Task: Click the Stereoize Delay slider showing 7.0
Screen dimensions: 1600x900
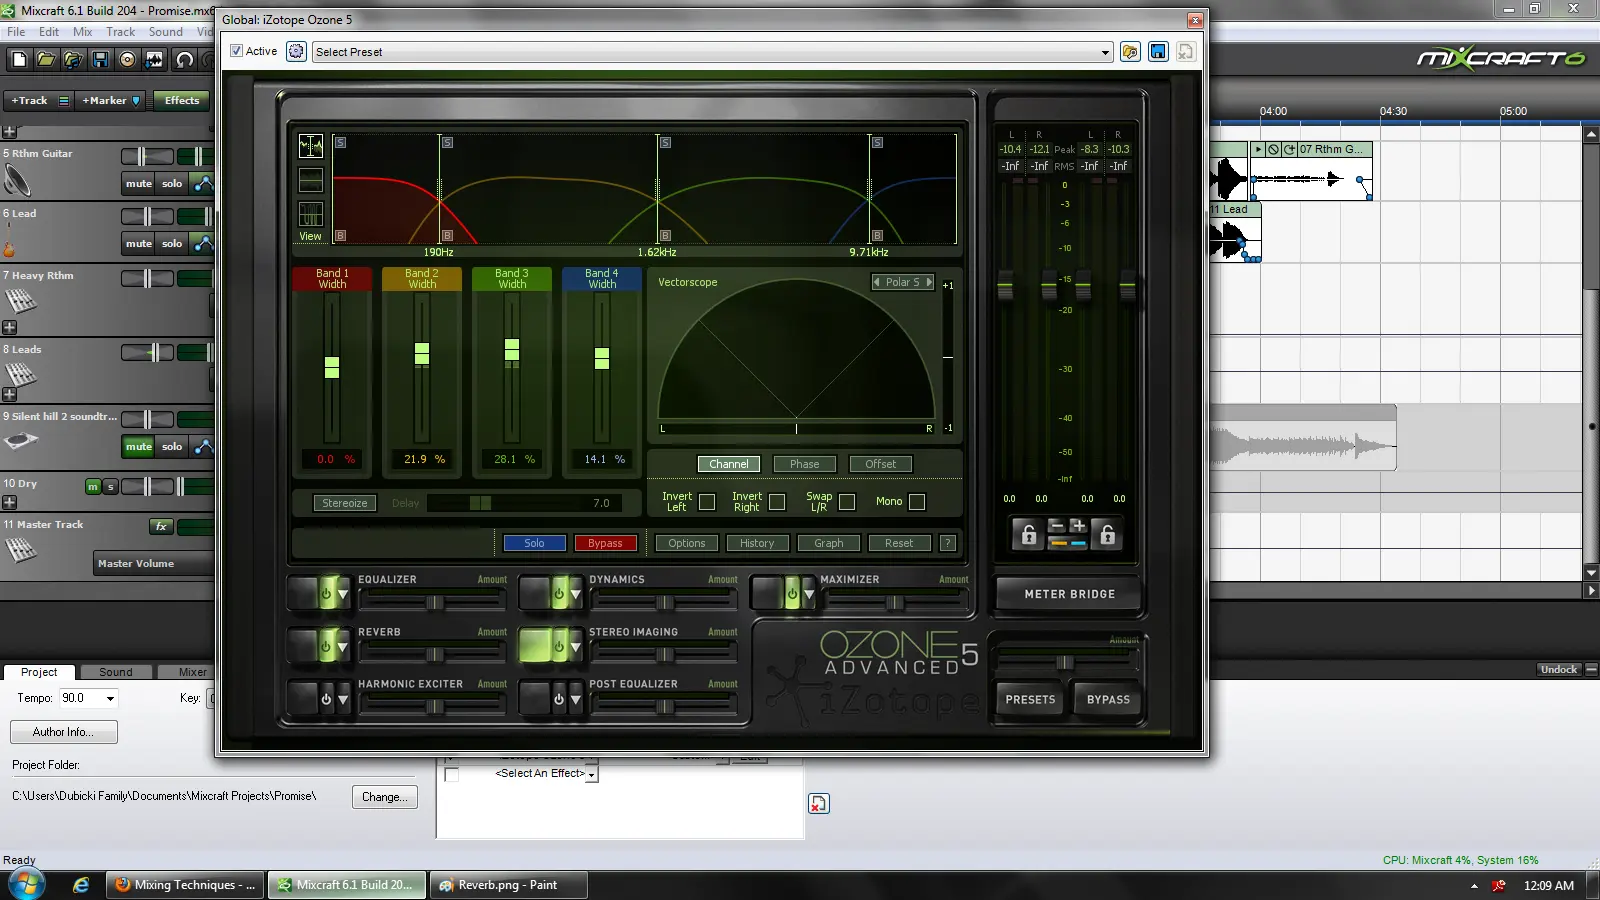Action: point(524,503)
